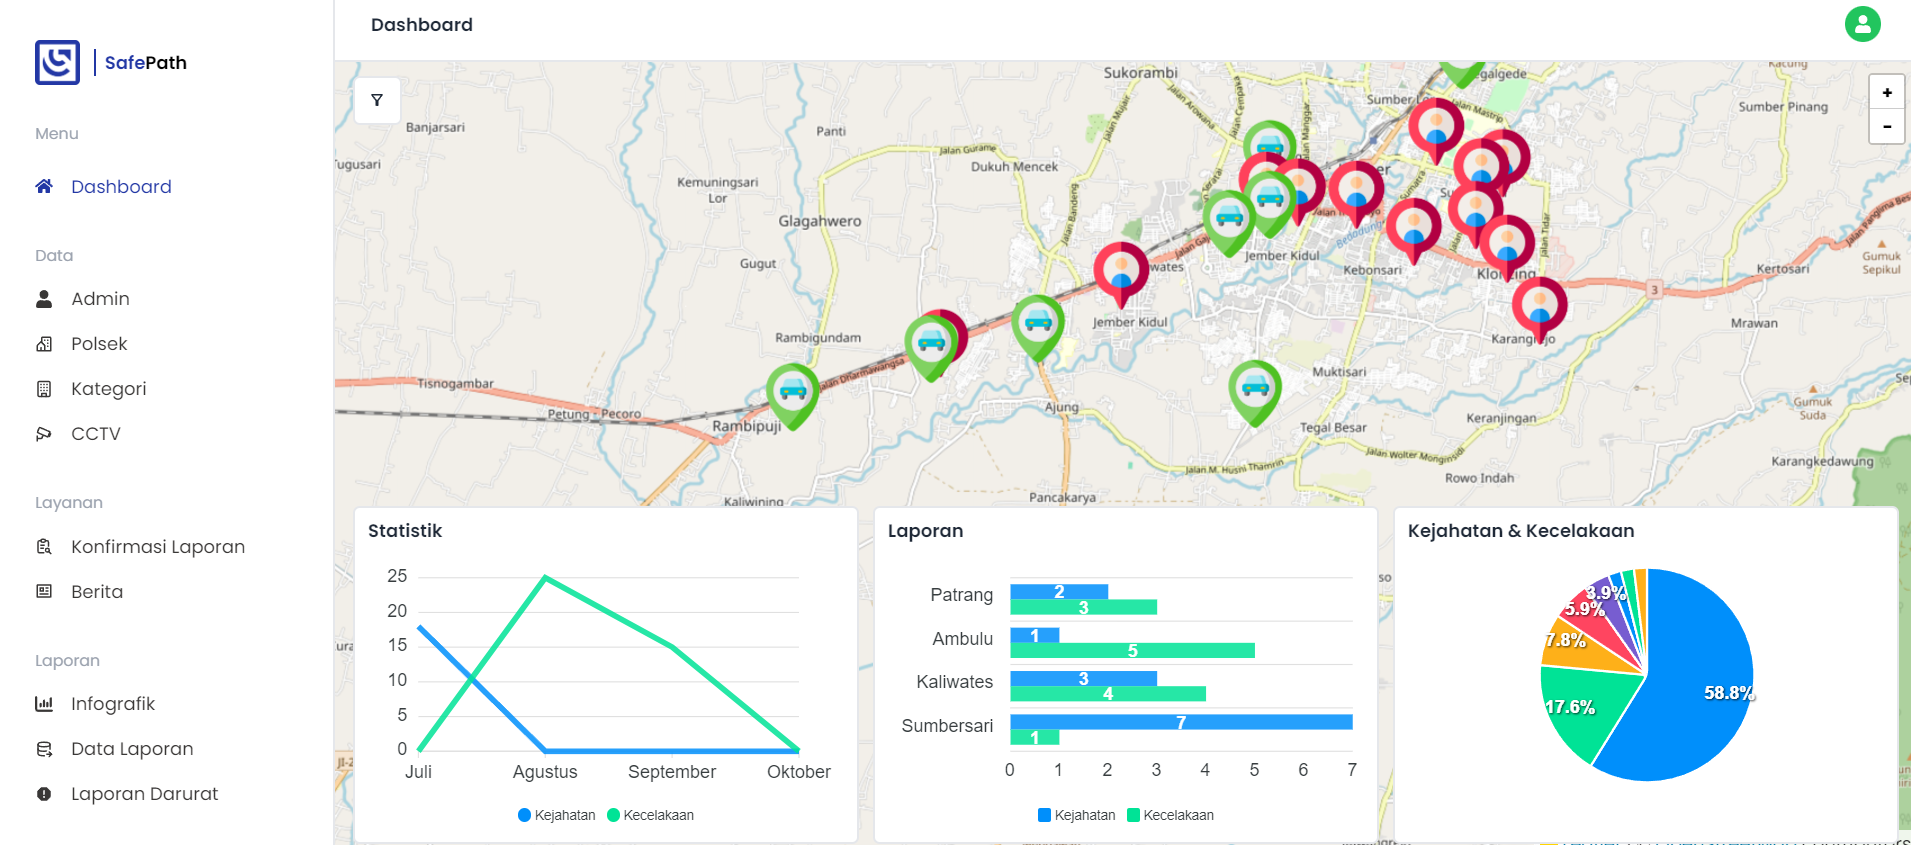This screenshot has height=845, width=1911.
Task: Open the Konfirmasi Laporan menu item
Action: click(x=157, y=547)
